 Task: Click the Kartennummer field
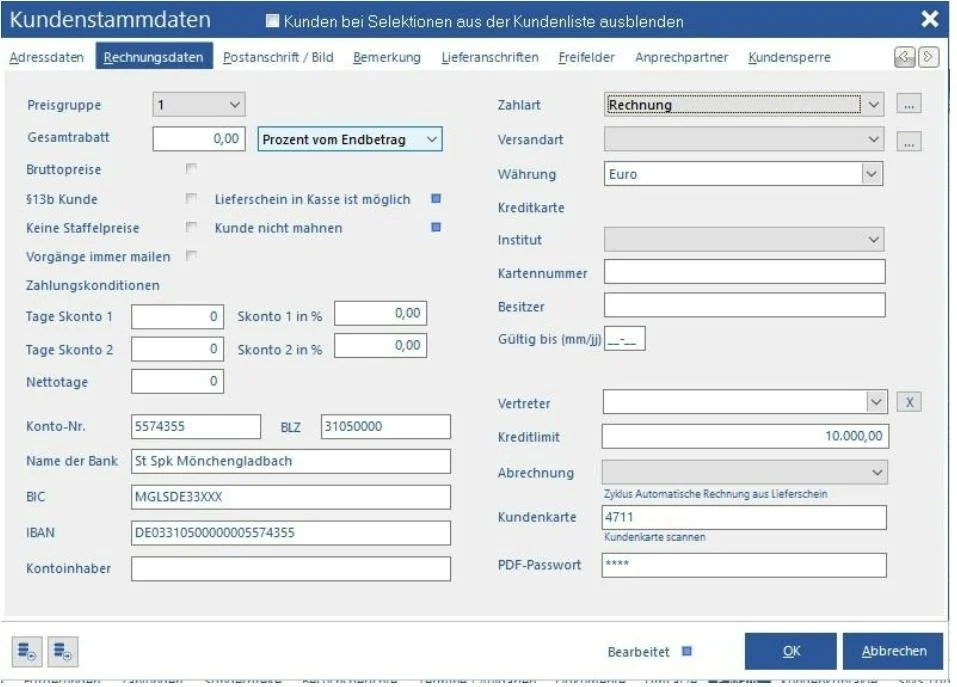(x=745, y=272)
